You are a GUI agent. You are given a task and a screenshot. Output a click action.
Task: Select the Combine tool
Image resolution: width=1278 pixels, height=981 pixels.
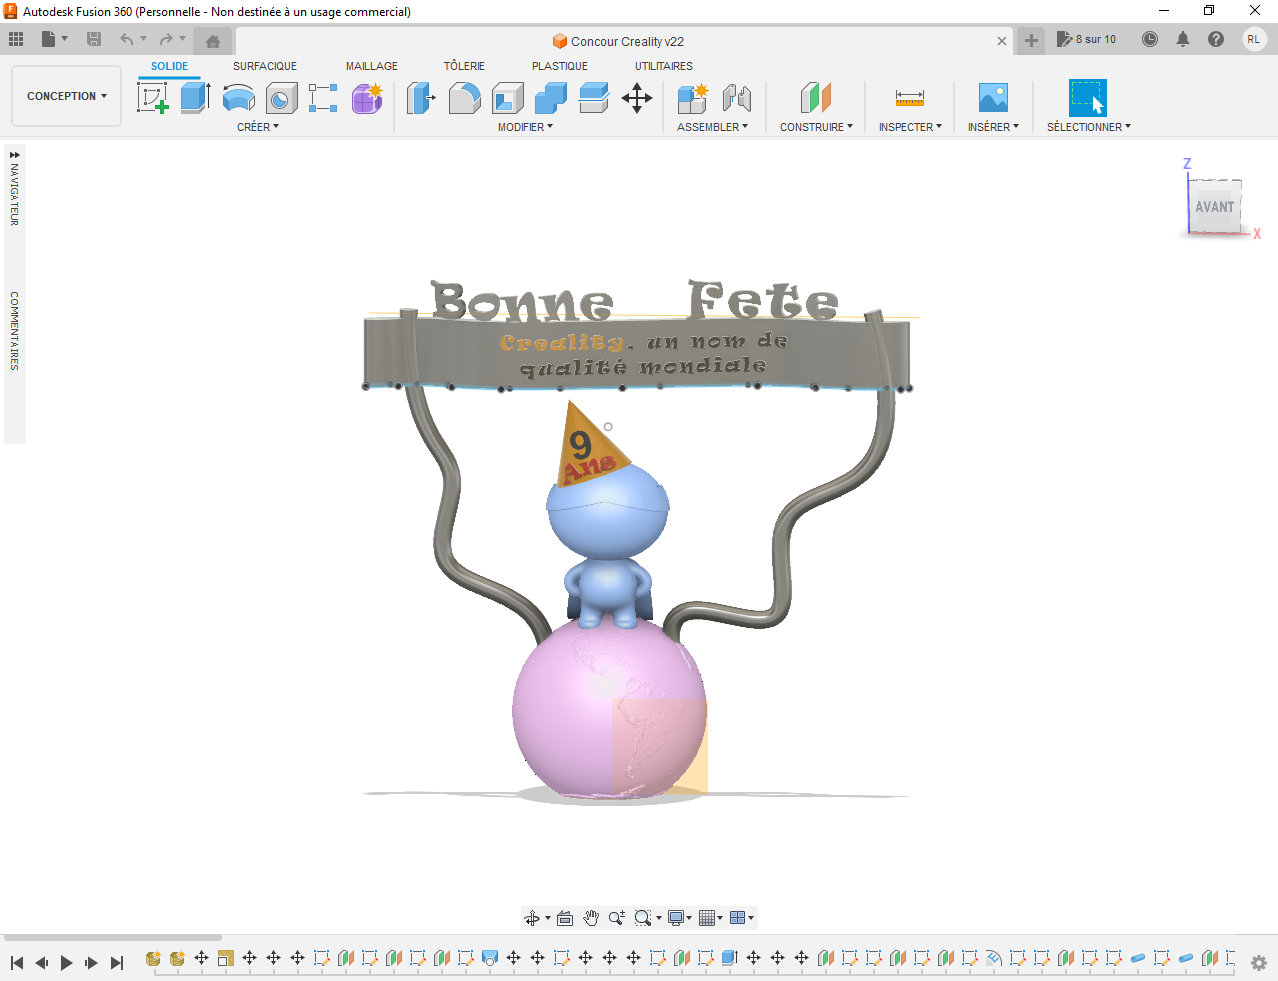pyautogui.click(x=551, y=98)
